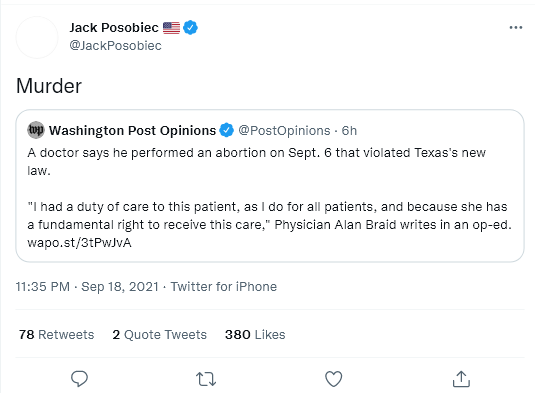View the 2 Quote Tweets list
Viewport: 535px width, 393px height.
pyautogui.click(x=159, y=335)
